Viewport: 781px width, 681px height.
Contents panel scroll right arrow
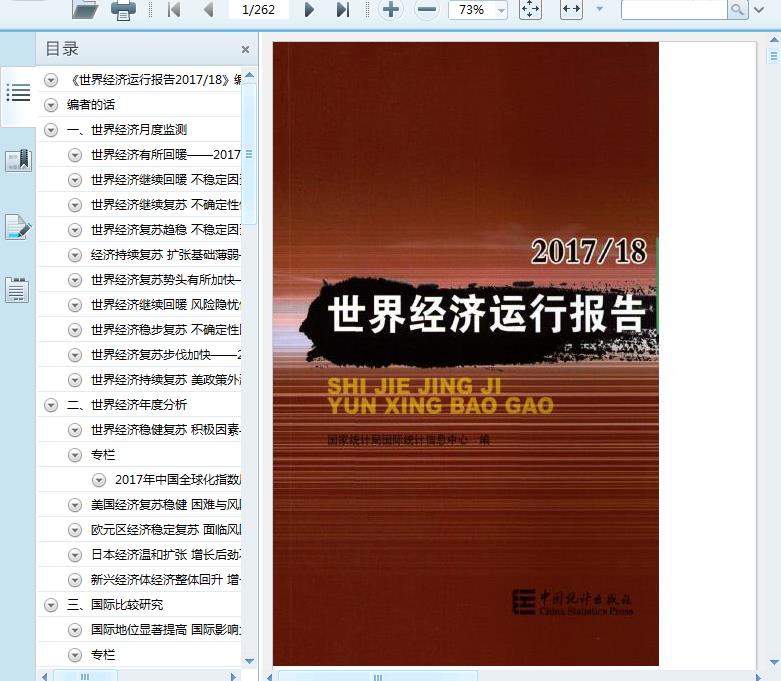233,677
